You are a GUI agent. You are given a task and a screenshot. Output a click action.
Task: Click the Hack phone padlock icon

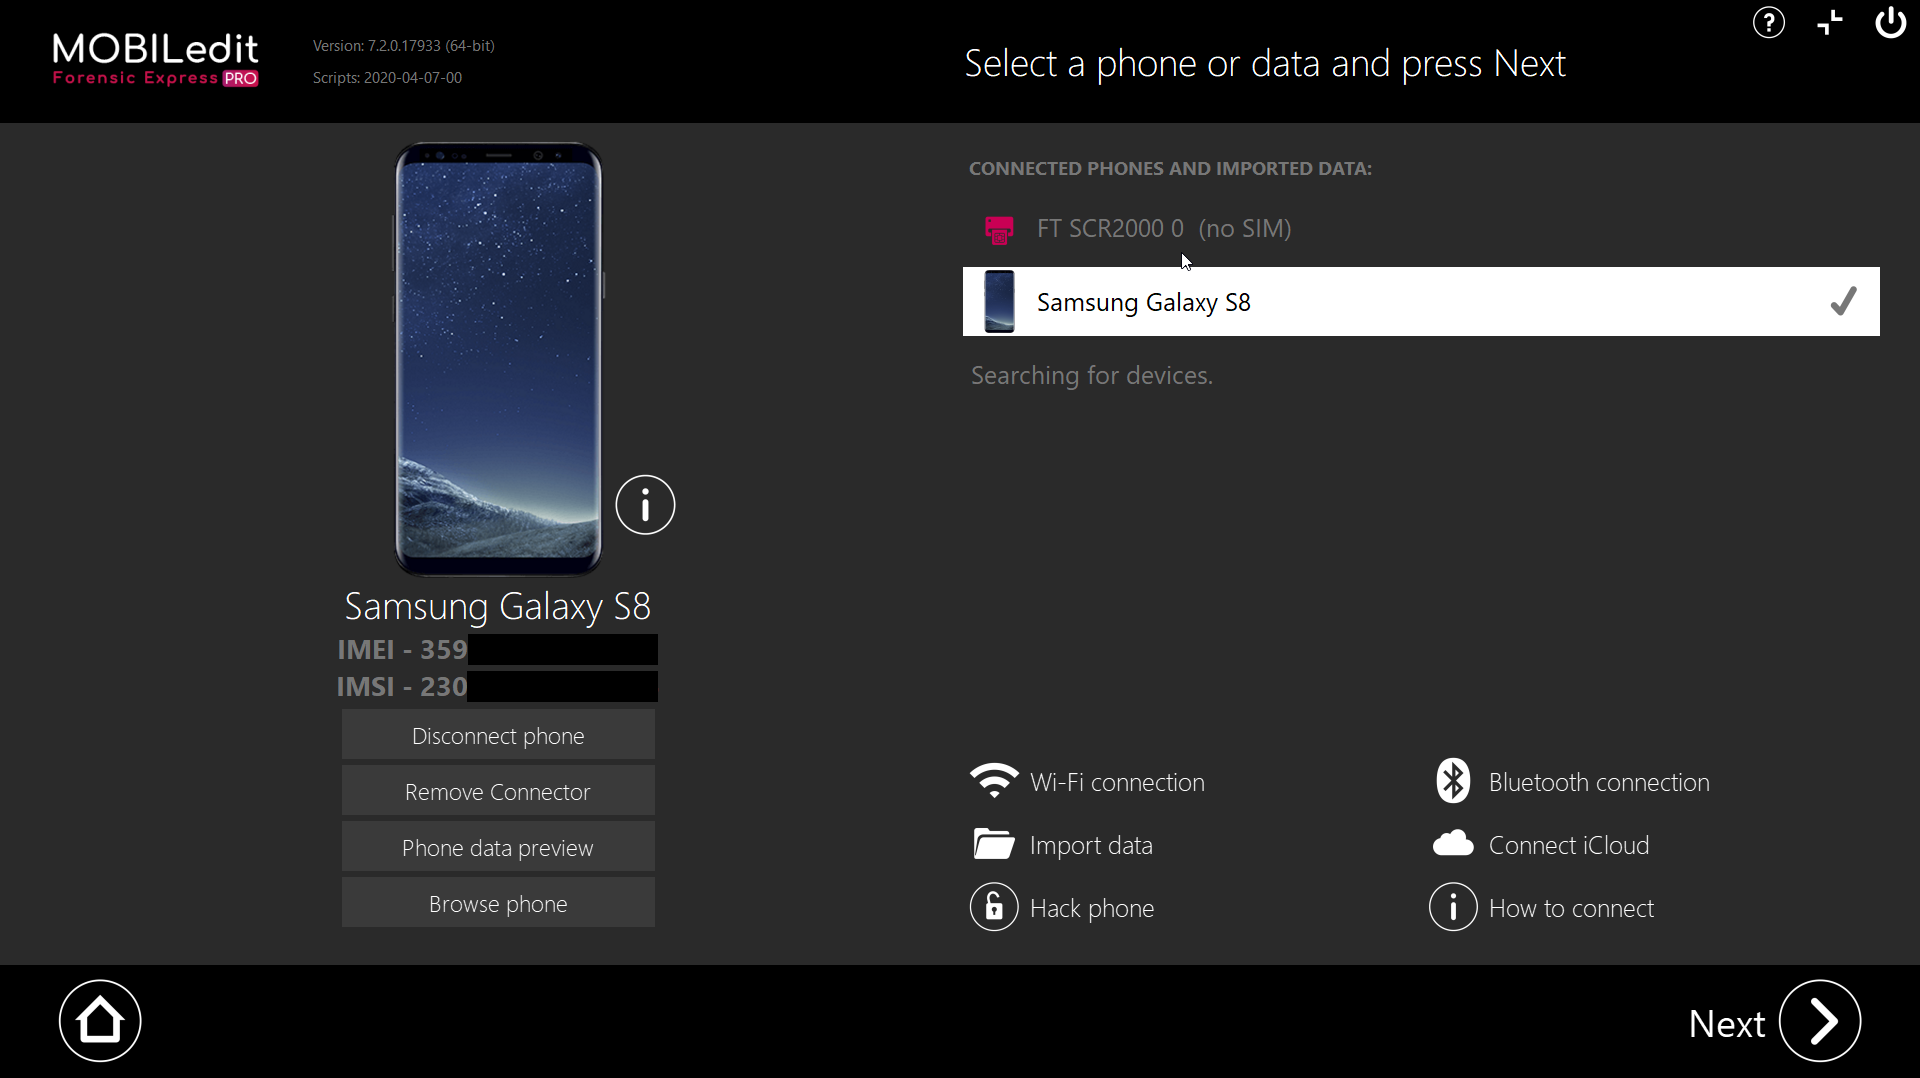[x=994, y=907]
